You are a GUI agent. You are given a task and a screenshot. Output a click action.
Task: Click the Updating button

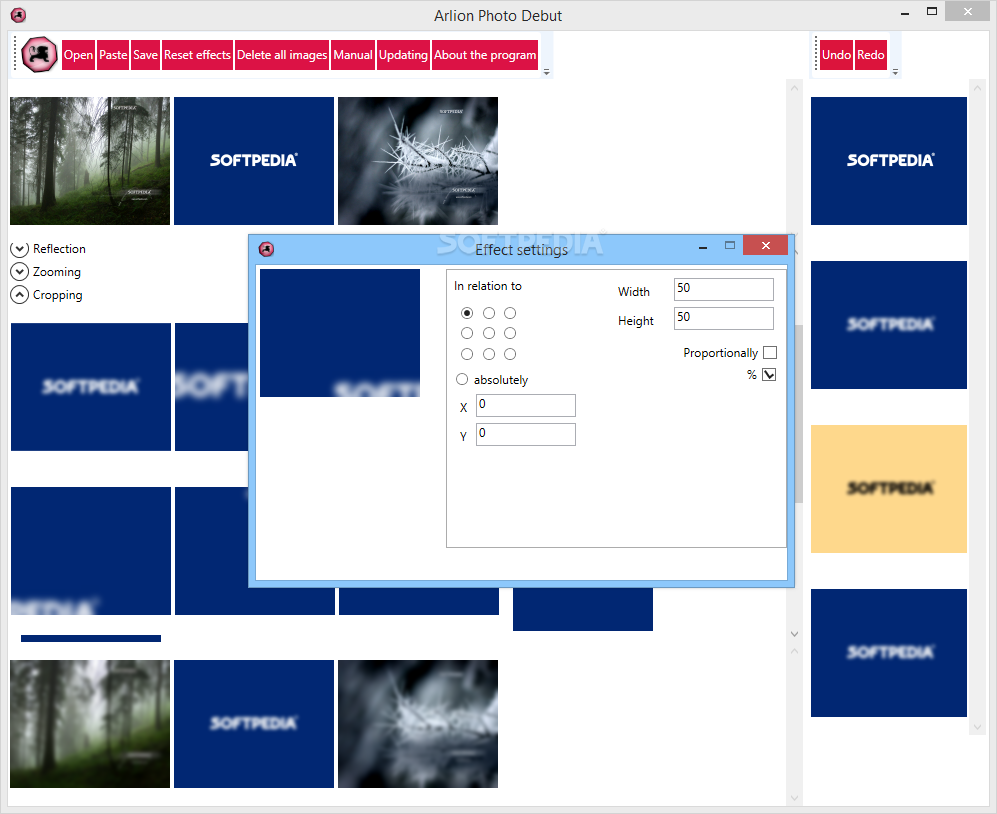point(403,55)
